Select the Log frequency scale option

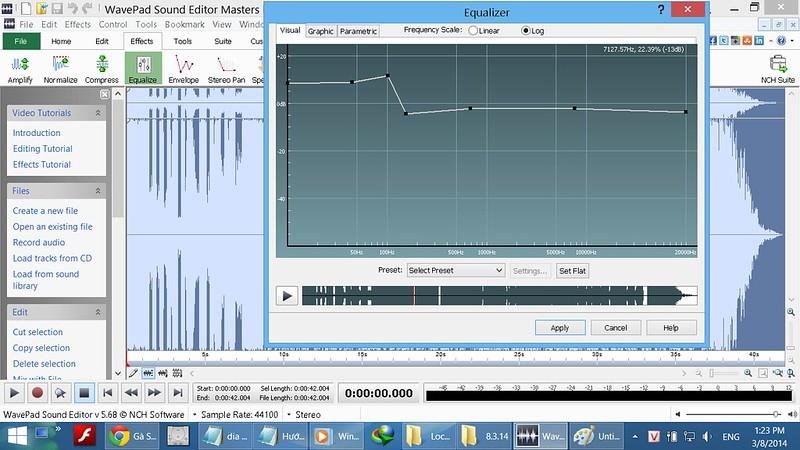coord(527,31)
